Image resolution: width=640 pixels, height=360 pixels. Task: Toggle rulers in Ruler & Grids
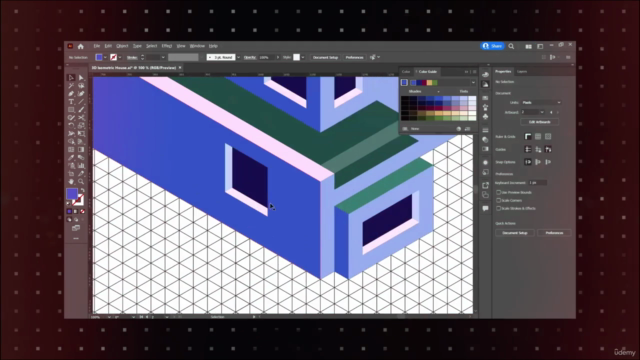point(528,136)
